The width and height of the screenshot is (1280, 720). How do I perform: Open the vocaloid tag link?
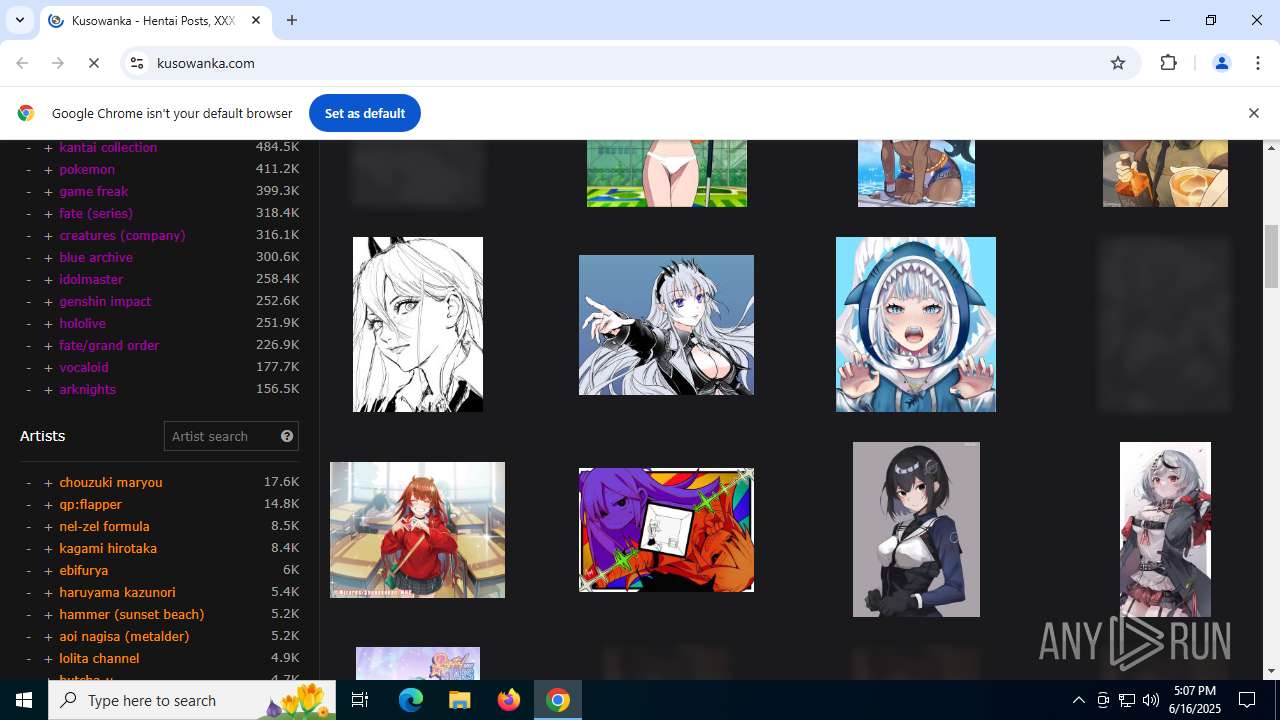coord(84,367)
